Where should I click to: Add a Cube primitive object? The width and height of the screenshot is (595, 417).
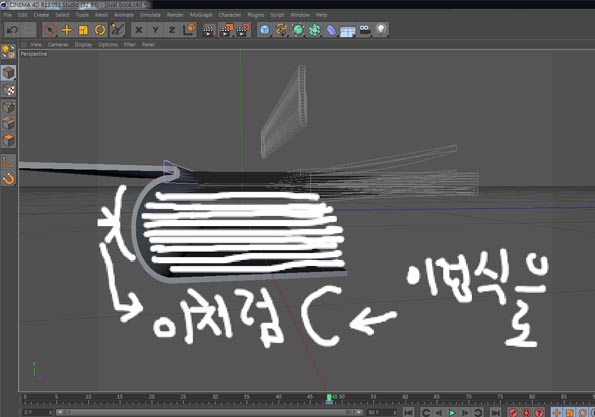point(265,30)
